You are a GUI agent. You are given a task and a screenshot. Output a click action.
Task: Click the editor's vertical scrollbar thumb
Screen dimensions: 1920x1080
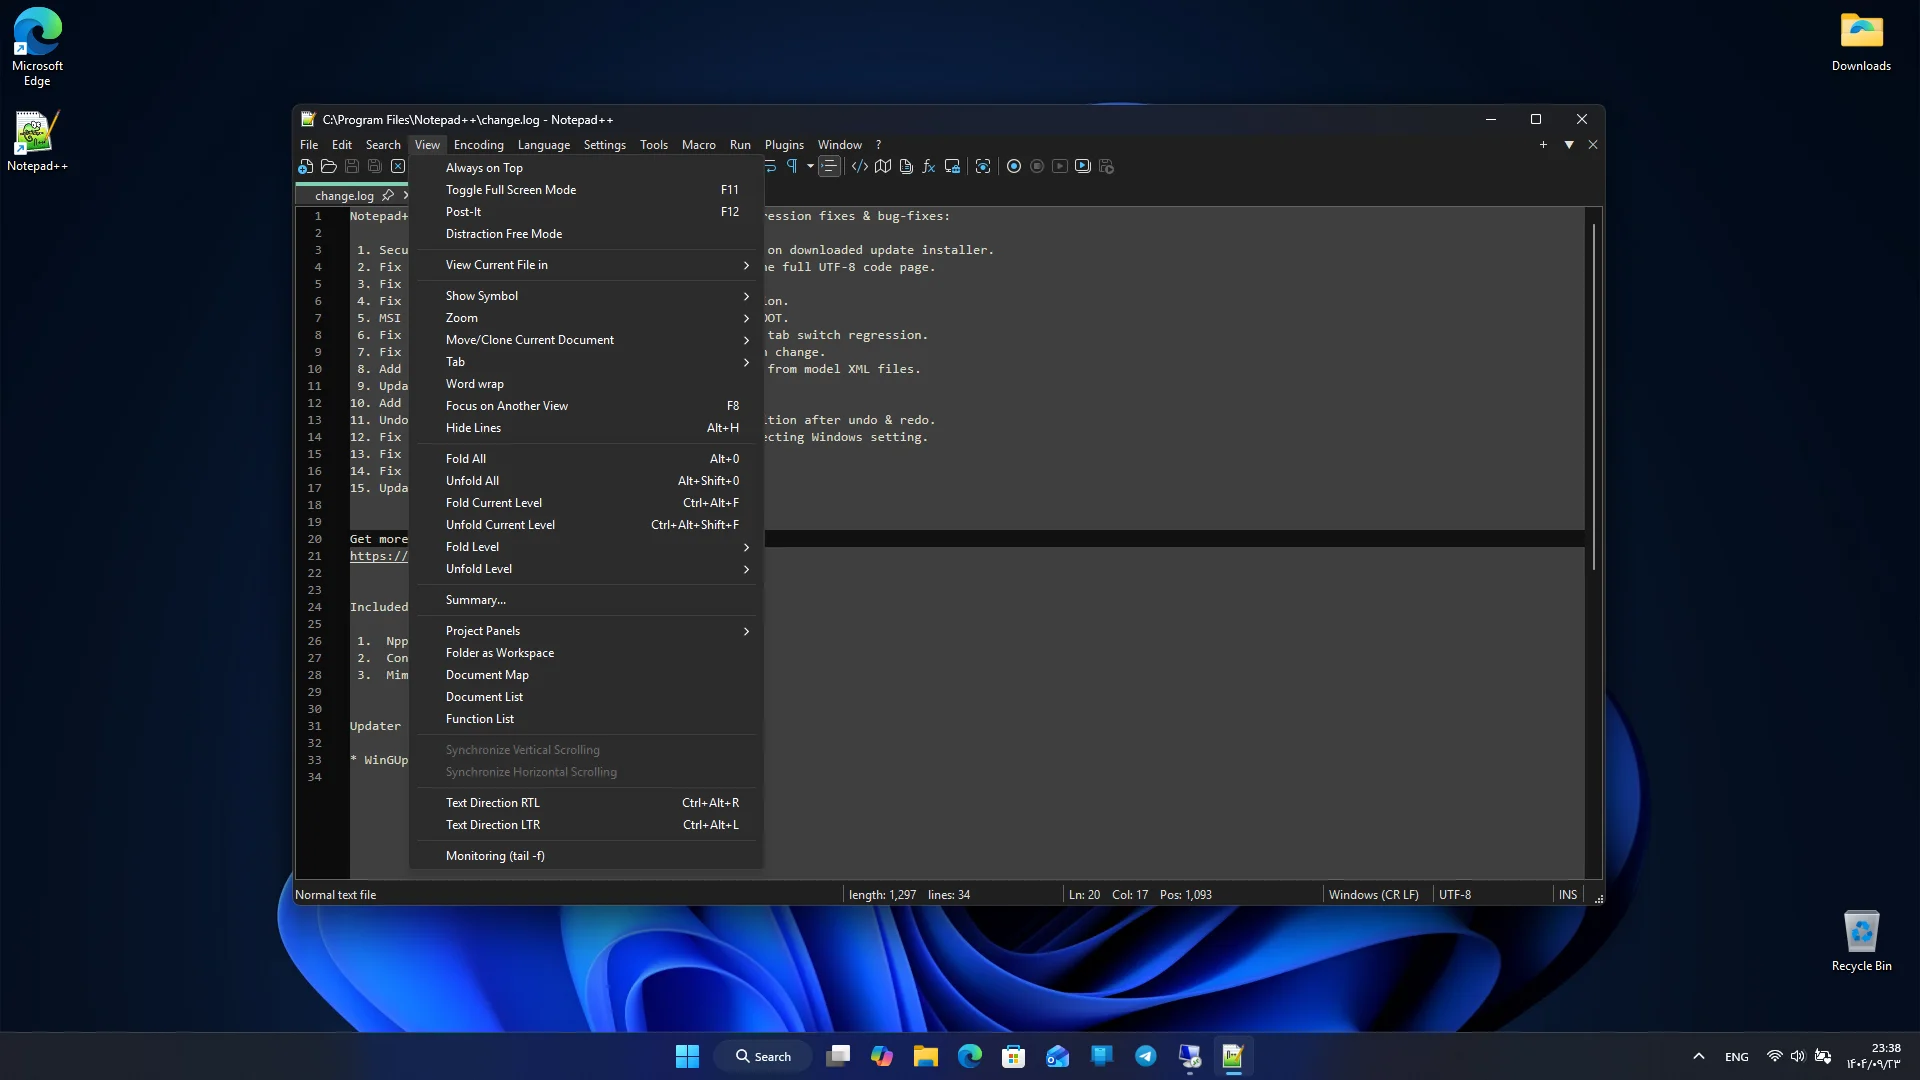click(1593, 397)
